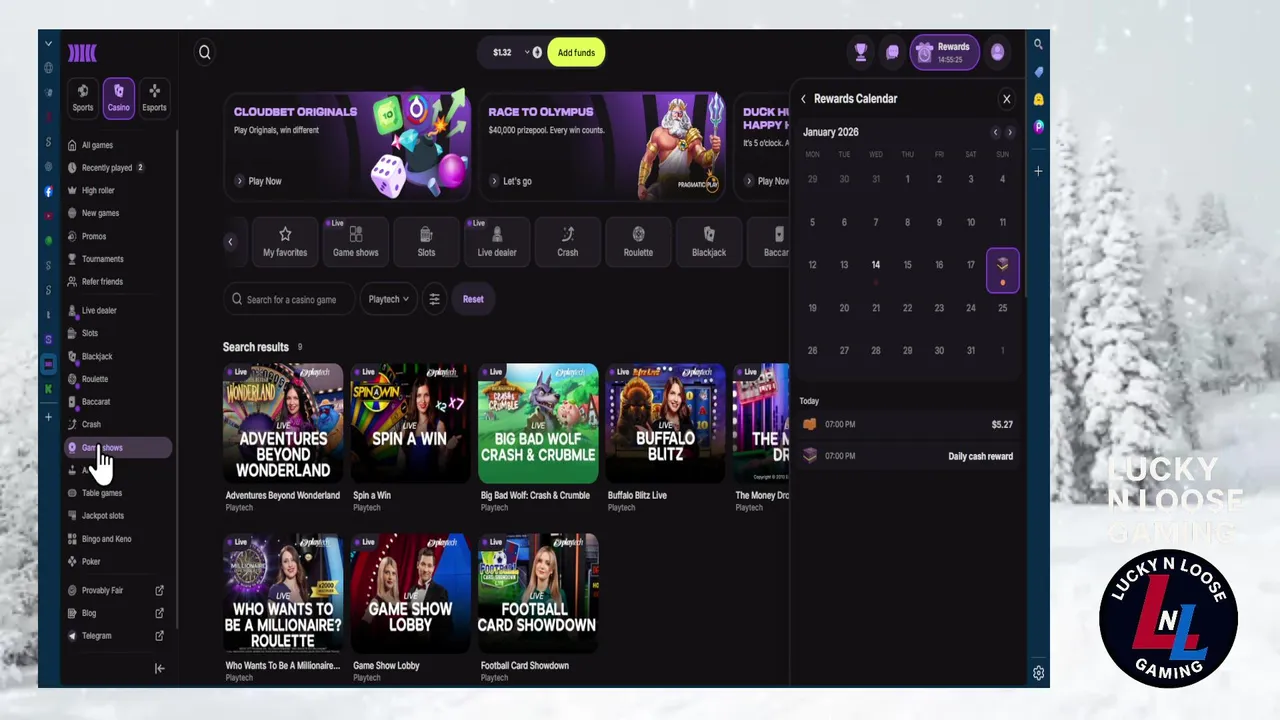Open the Blog external link
Screen dimensions: 1280x720
[x=117, y=613]
